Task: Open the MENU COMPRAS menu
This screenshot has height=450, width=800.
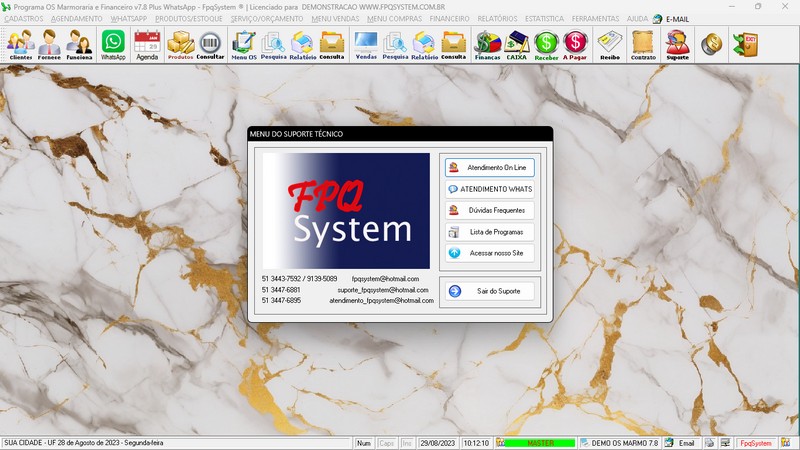Action: (x=394, y=19)
